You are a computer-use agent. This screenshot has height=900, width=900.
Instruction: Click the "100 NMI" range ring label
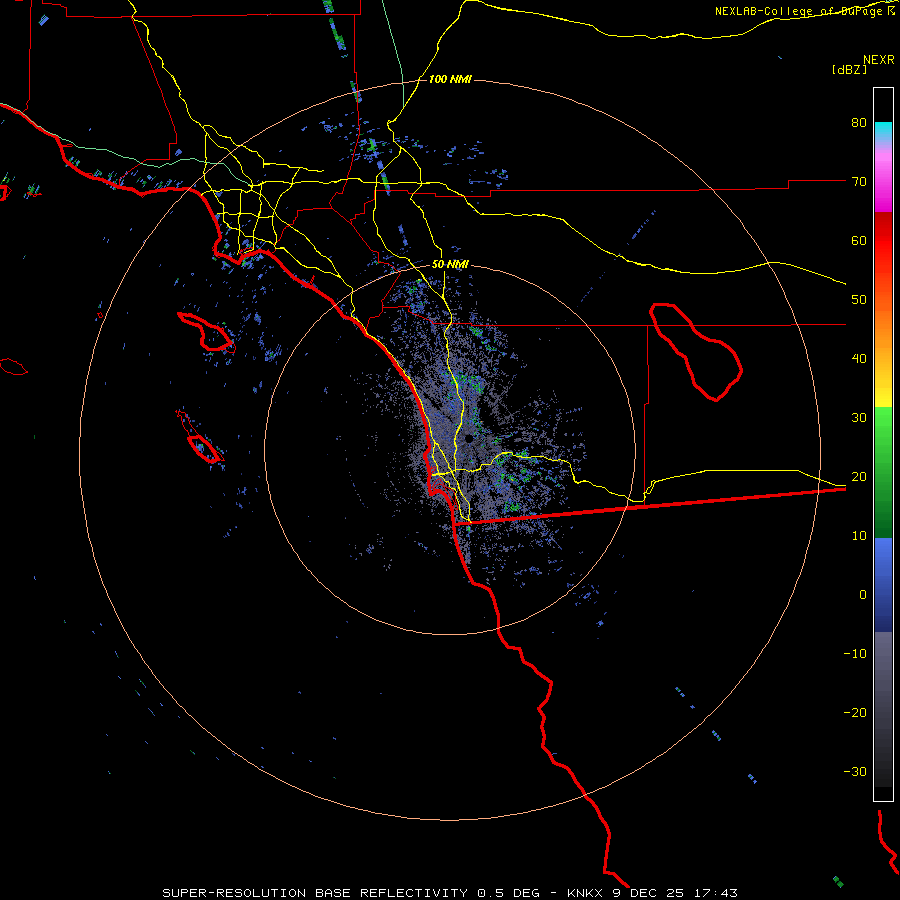pos(450,79)
